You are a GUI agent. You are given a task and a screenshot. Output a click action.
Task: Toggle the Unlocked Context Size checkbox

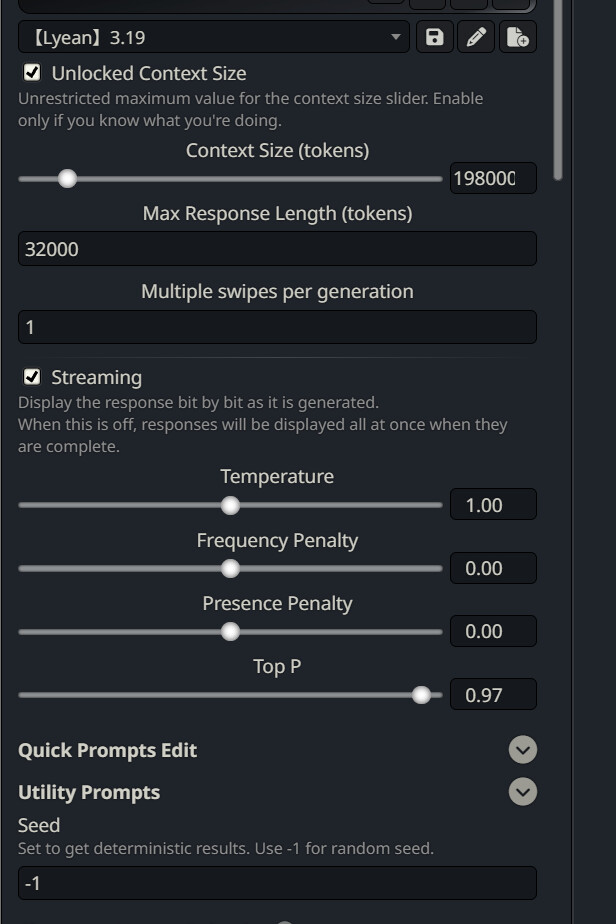pos(33,73)
